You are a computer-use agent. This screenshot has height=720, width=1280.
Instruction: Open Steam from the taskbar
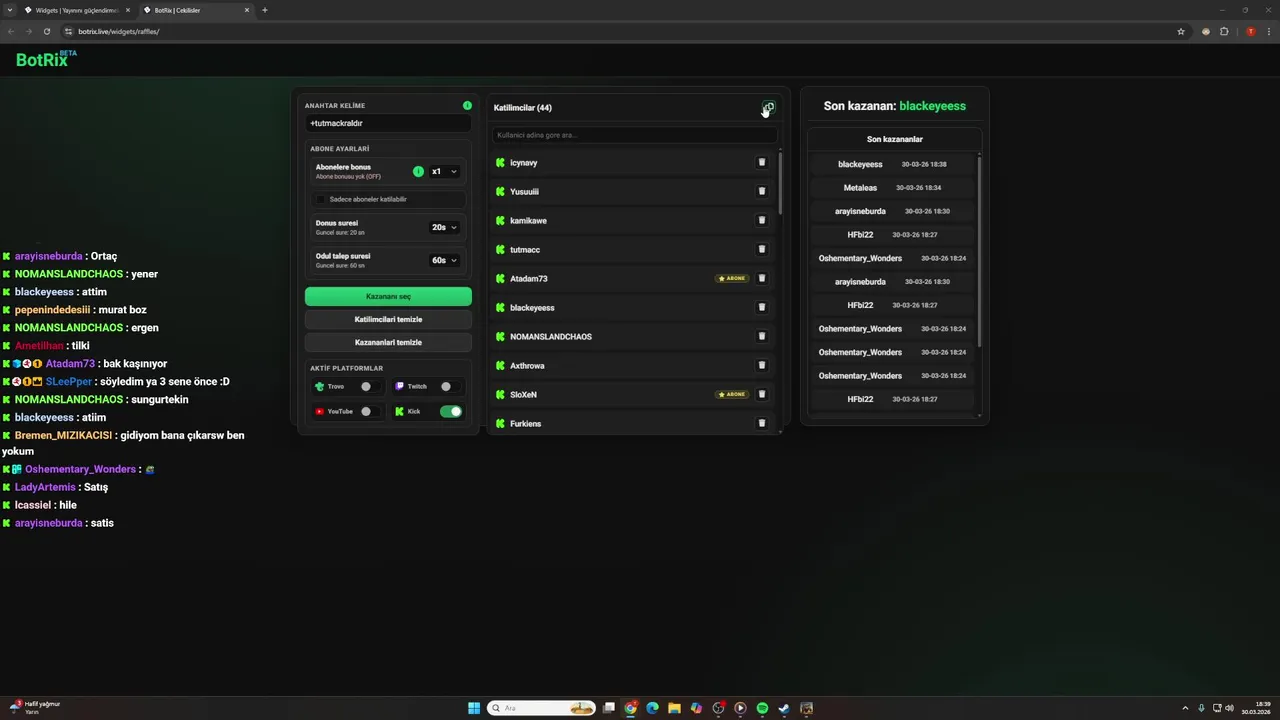point(784,708)
